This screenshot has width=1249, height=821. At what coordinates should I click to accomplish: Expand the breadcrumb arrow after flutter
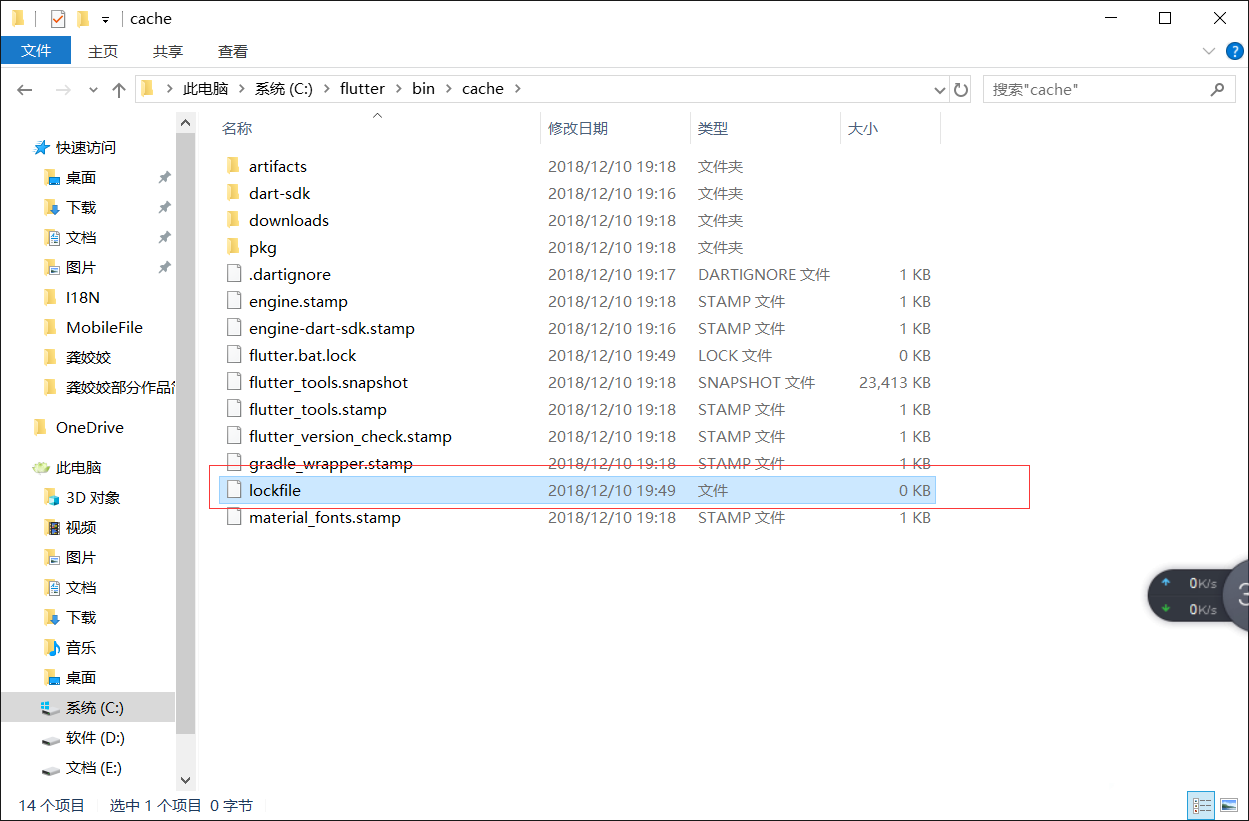(396, 88)
